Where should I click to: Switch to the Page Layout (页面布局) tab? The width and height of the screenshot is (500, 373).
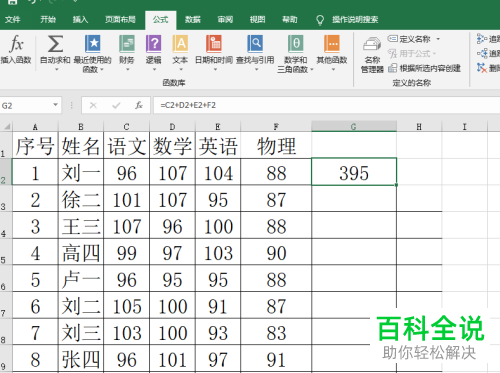click(x=120, y=19)
